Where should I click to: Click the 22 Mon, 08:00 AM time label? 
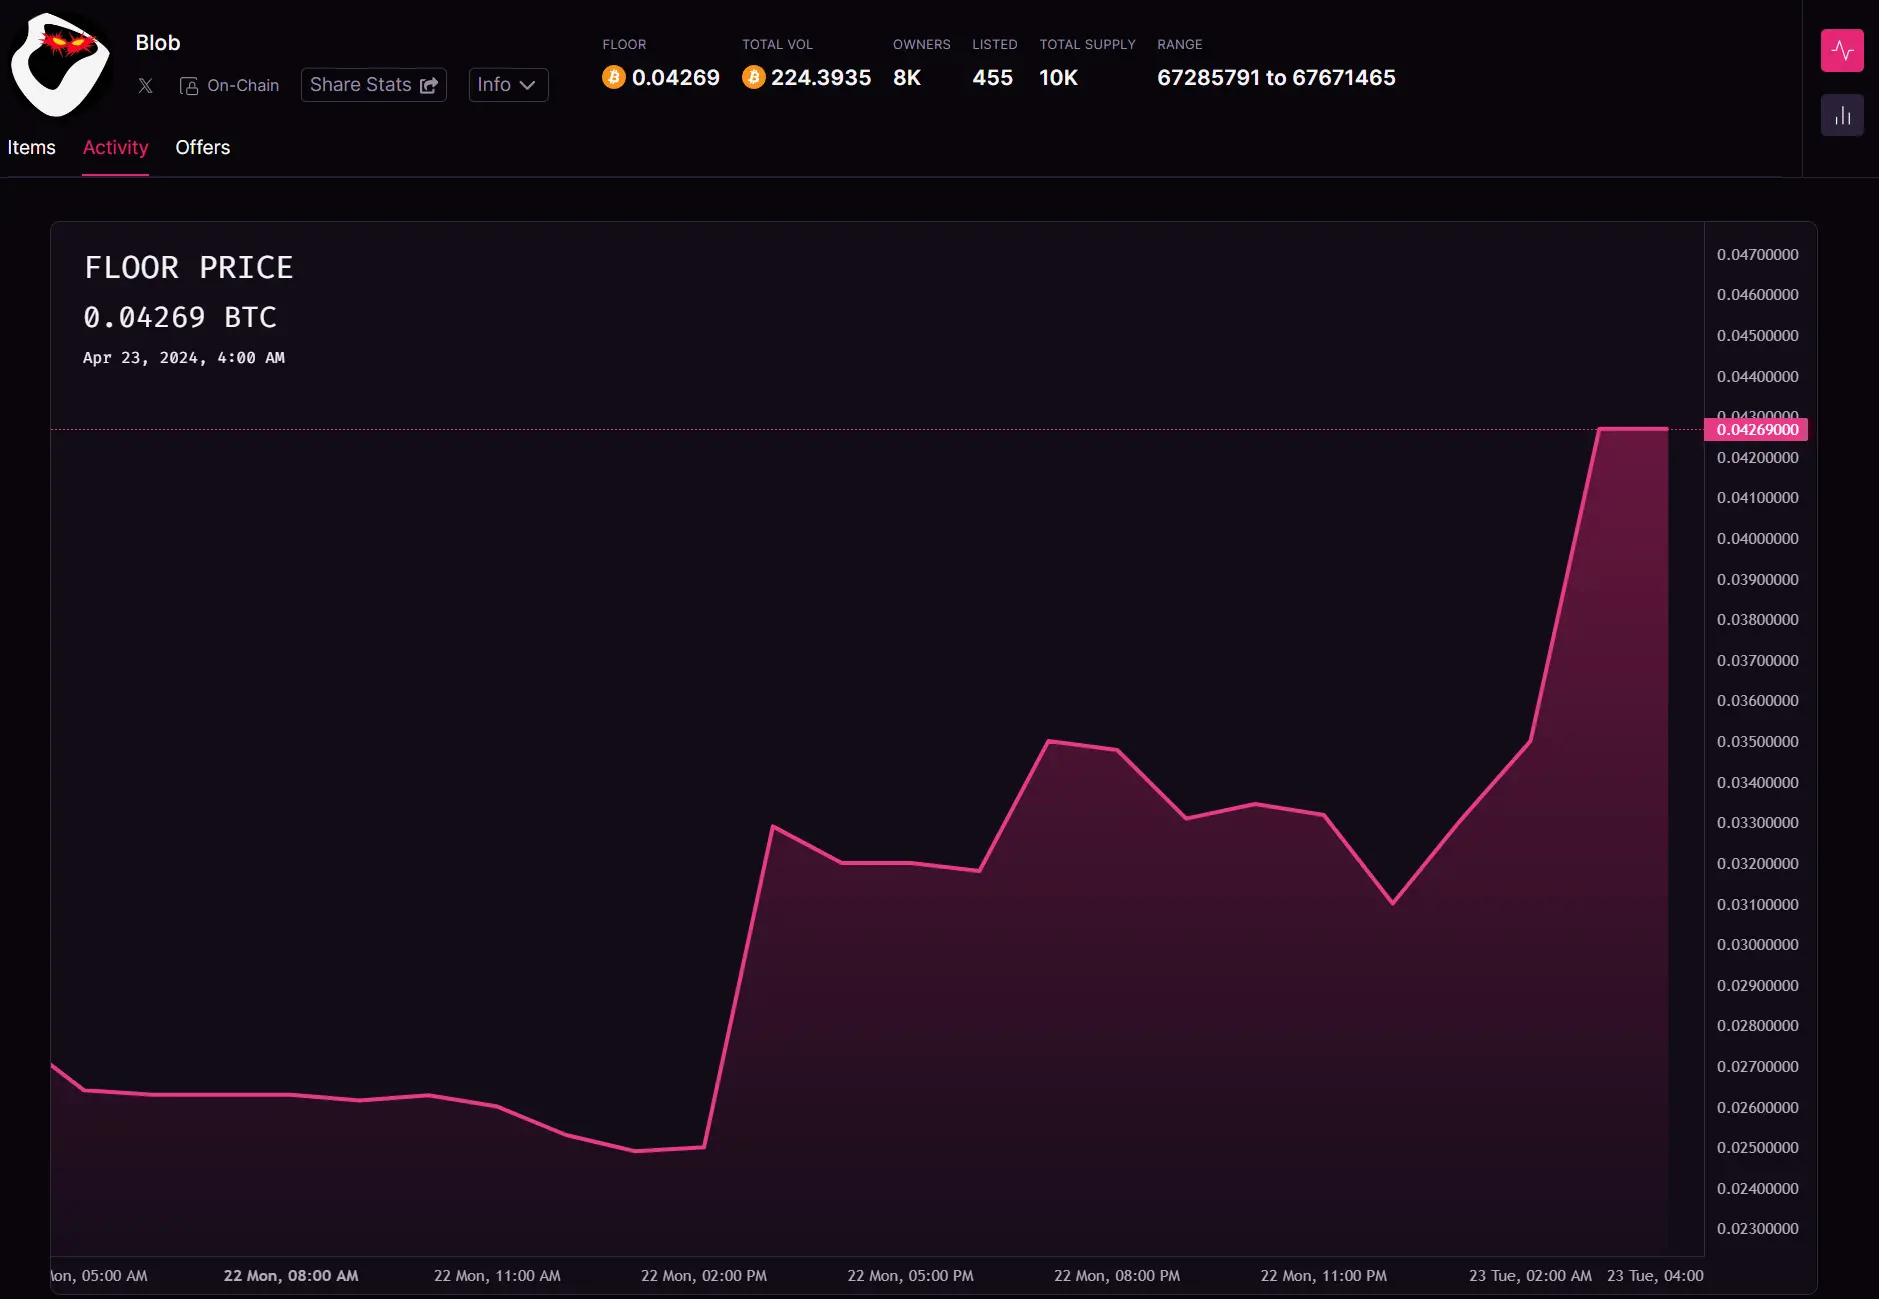pyautogui.click(x=291, y=1276)
